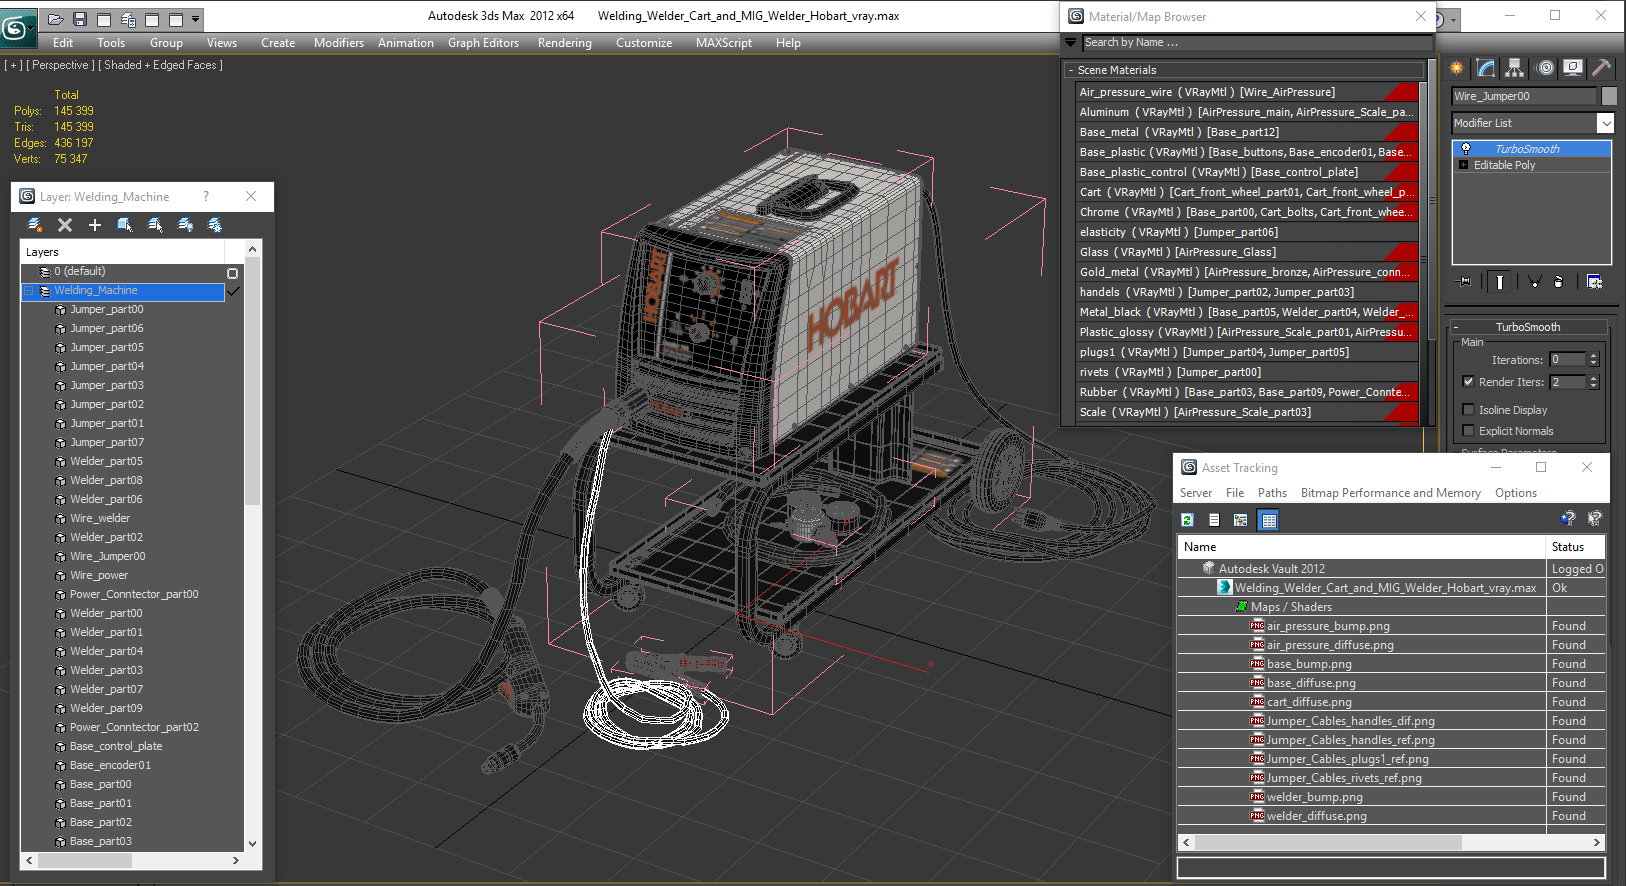Open the Modify command panel tab
The height and width of the screenshot is (886, 1626).
click(x=1486, y=68)
